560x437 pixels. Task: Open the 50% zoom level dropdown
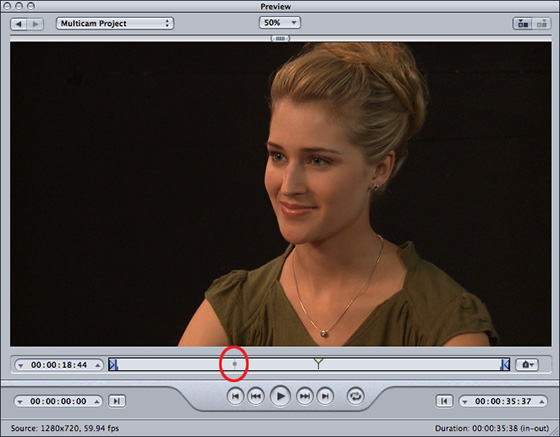coord(280,23)
